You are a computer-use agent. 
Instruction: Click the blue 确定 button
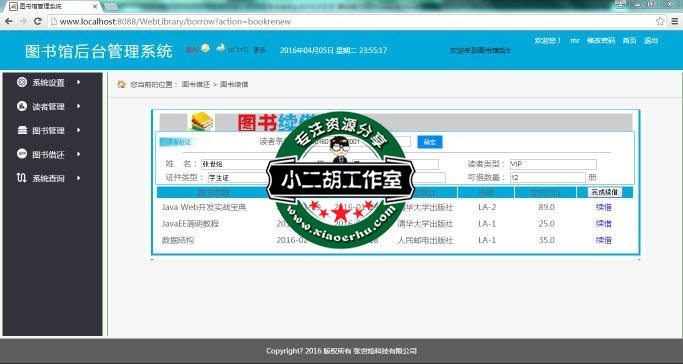[430, 142]
